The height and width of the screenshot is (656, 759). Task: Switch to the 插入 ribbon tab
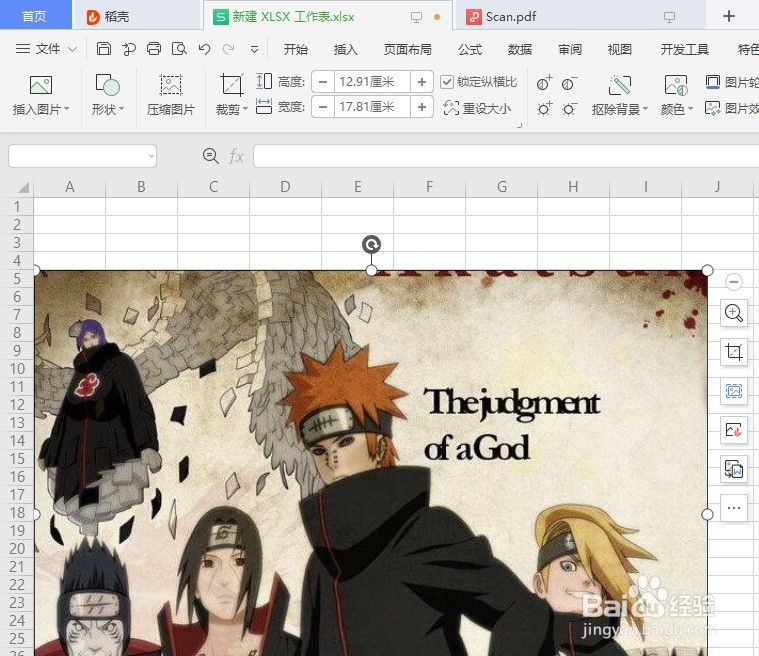(x=345, y=49)
